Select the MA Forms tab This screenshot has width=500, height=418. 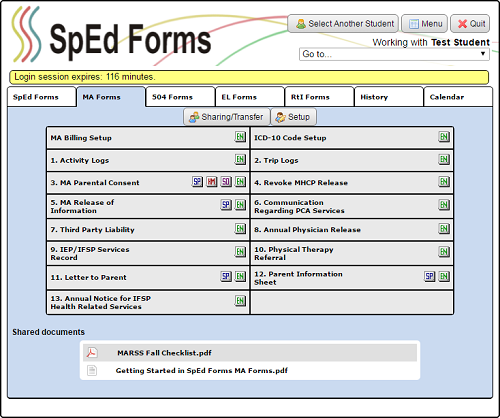[x=111, y=97]
